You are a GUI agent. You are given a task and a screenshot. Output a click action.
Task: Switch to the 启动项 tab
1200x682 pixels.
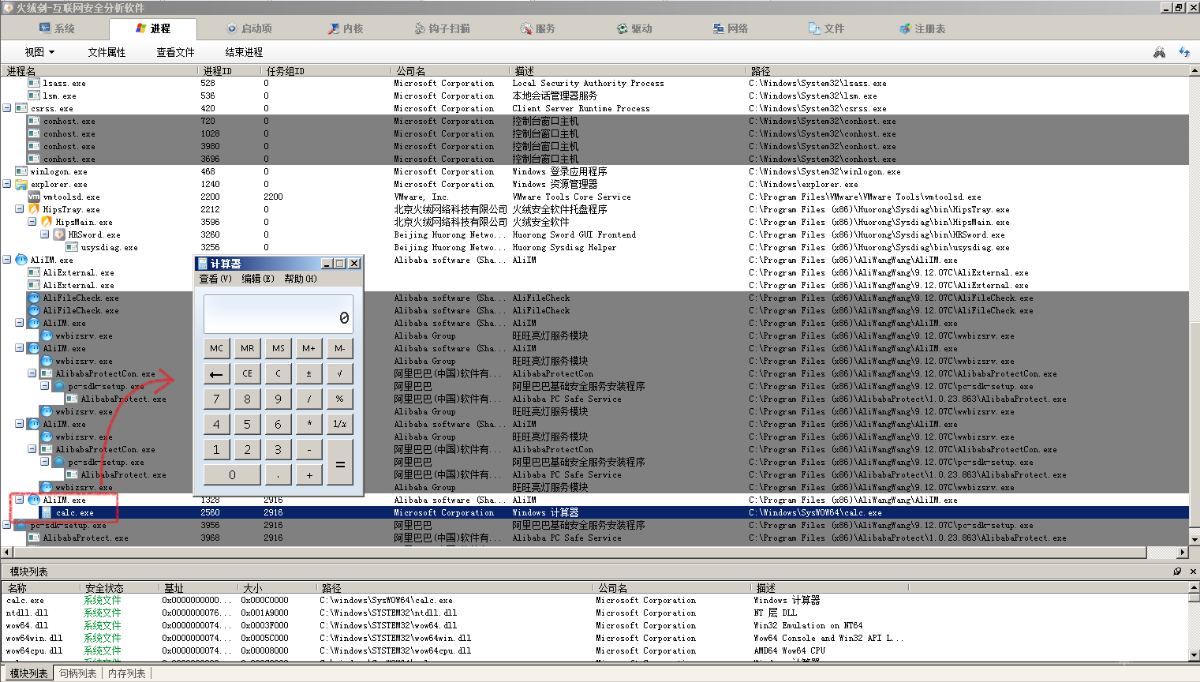click(250, 29)
